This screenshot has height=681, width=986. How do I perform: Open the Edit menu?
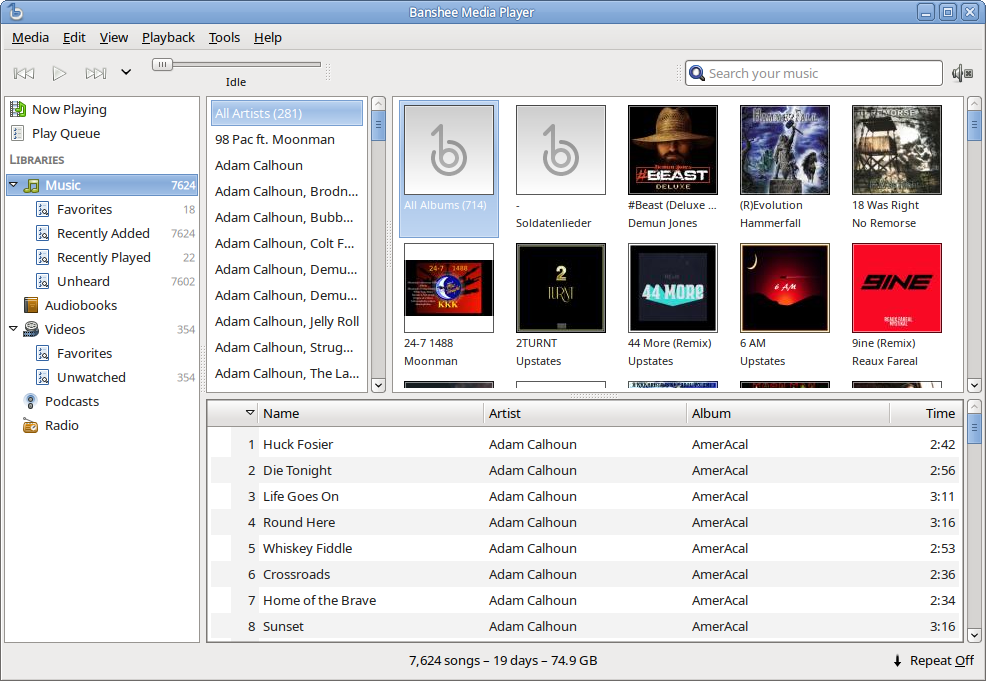tap(74, 38)
